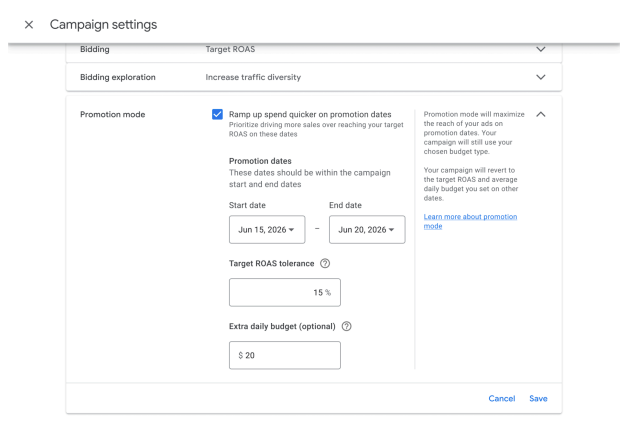The height and width of the screenshot is (436, 625).
Task: Open the End date dropdown
Action: point(367,230)
